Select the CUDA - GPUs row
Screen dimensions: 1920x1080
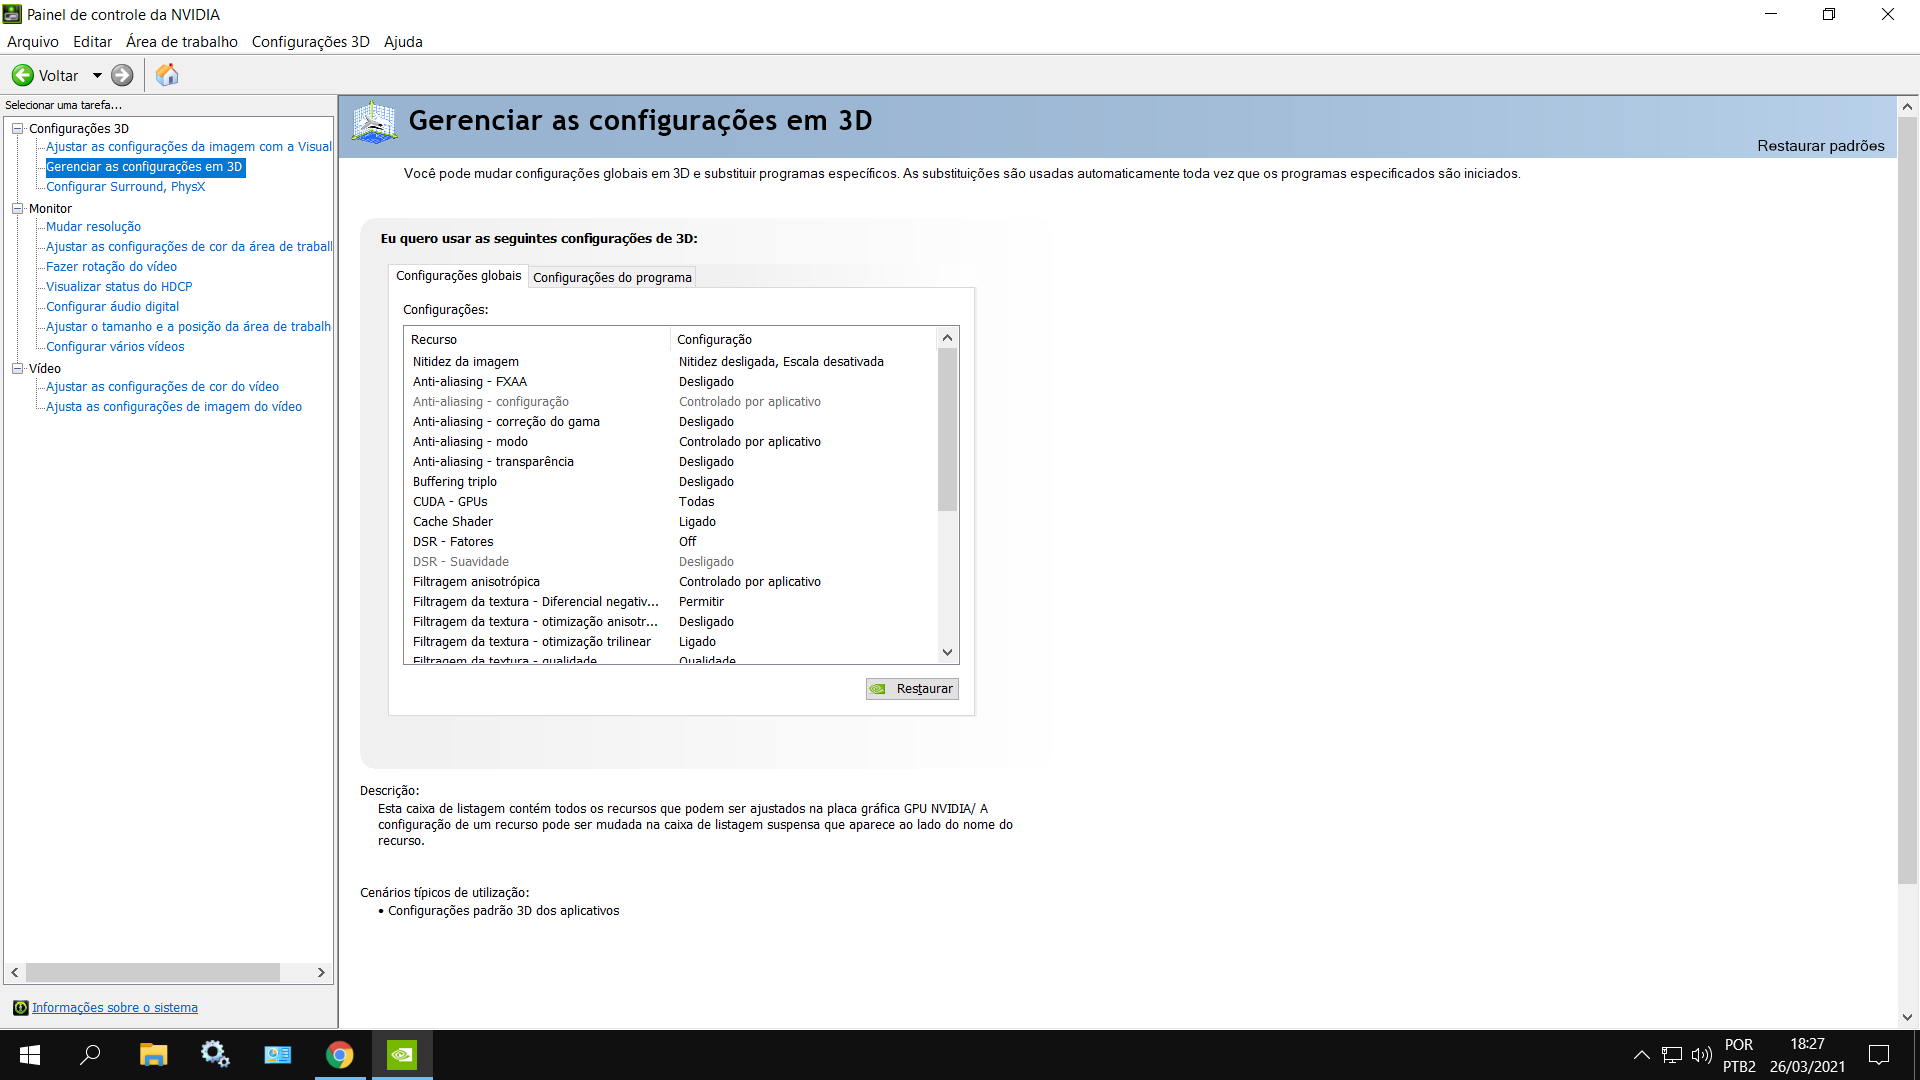coord(671,502)
